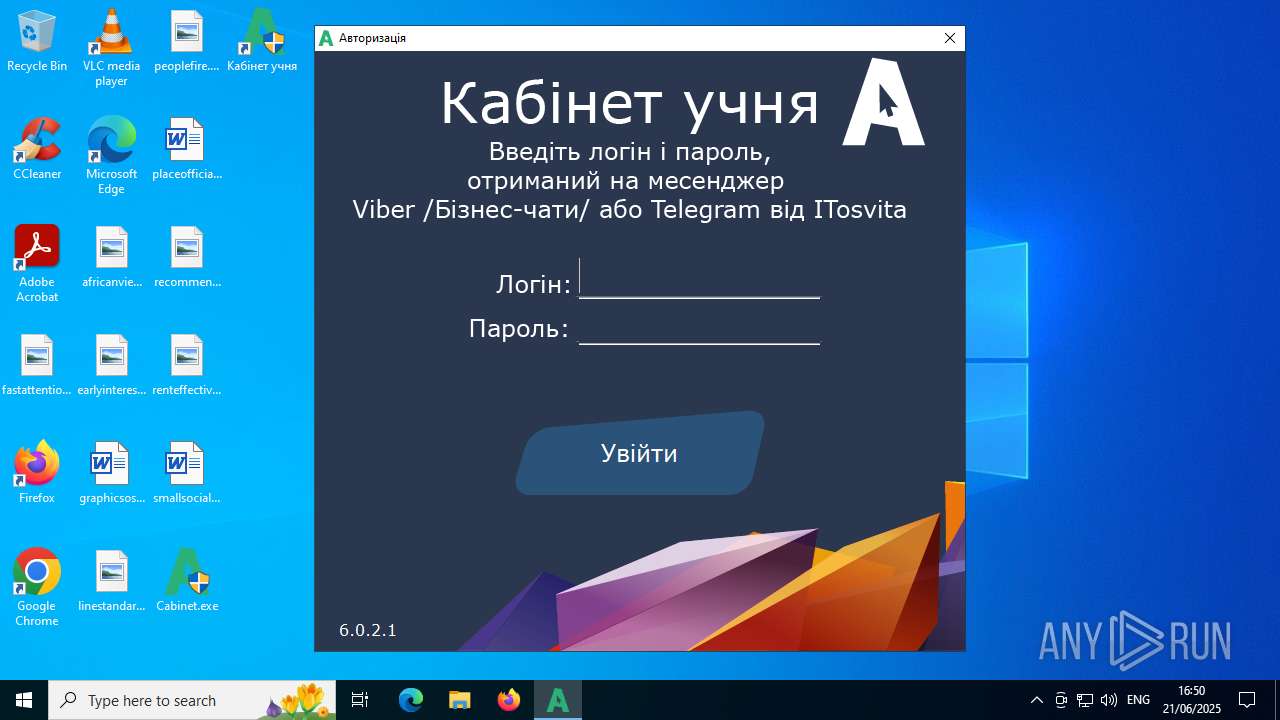
Task: Open Firefox from the taskbar
Action: coord(508,700)
